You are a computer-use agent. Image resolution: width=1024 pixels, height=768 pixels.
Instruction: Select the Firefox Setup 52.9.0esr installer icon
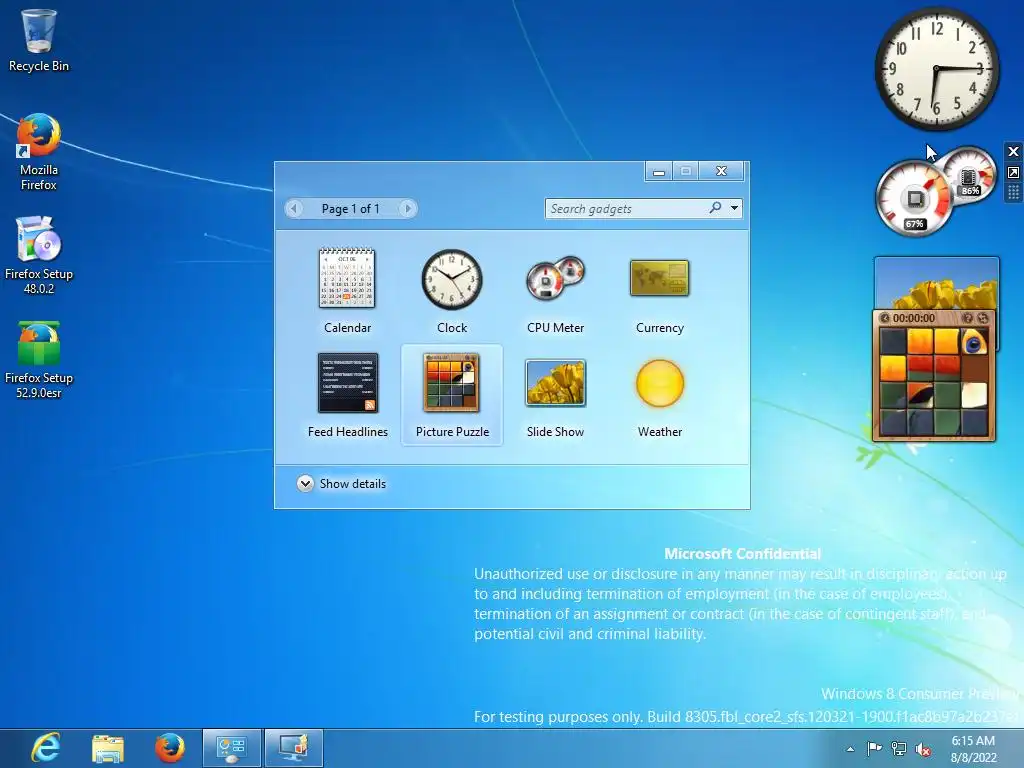[39, 360]
